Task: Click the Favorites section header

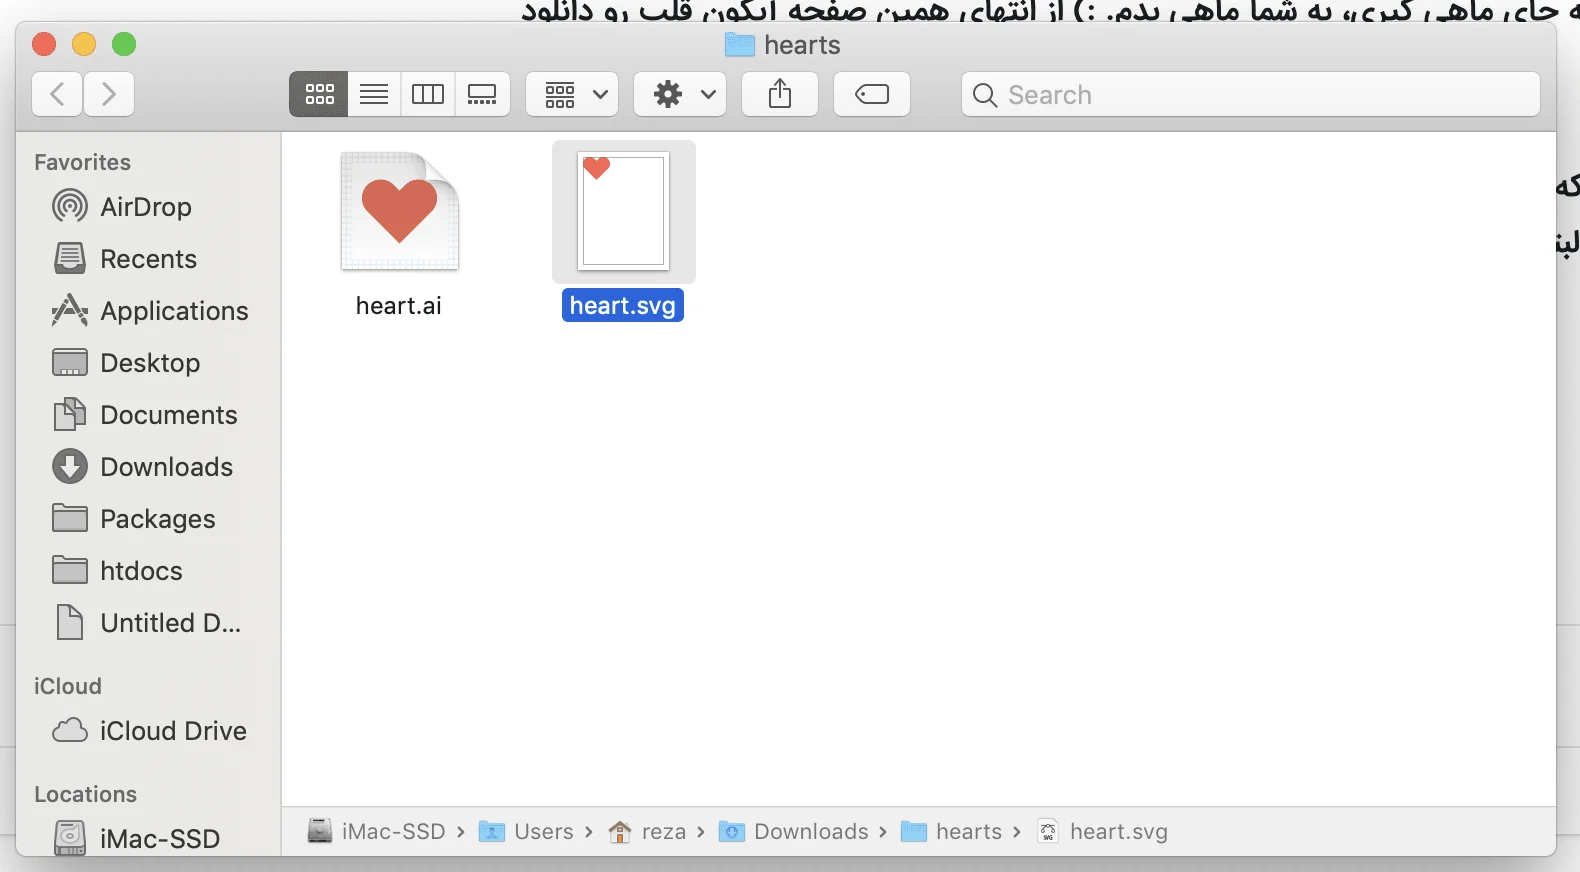Action: coord(82,162)
